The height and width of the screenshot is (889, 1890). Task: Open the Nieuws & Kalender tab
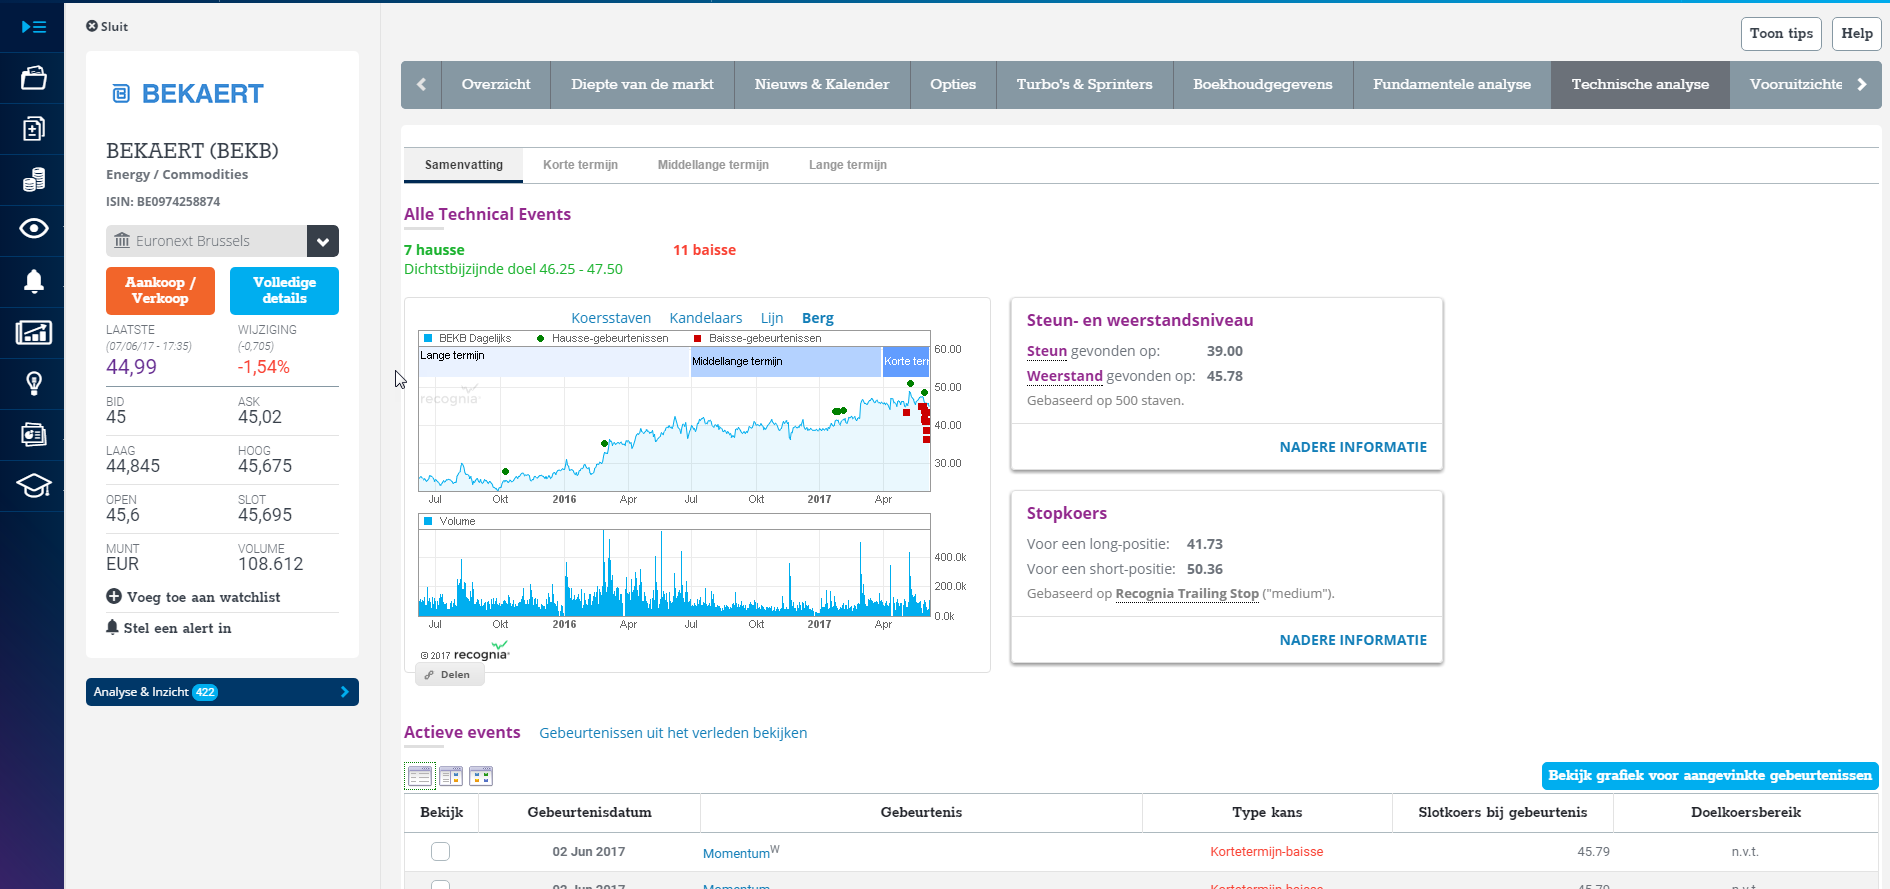(822, 85)
